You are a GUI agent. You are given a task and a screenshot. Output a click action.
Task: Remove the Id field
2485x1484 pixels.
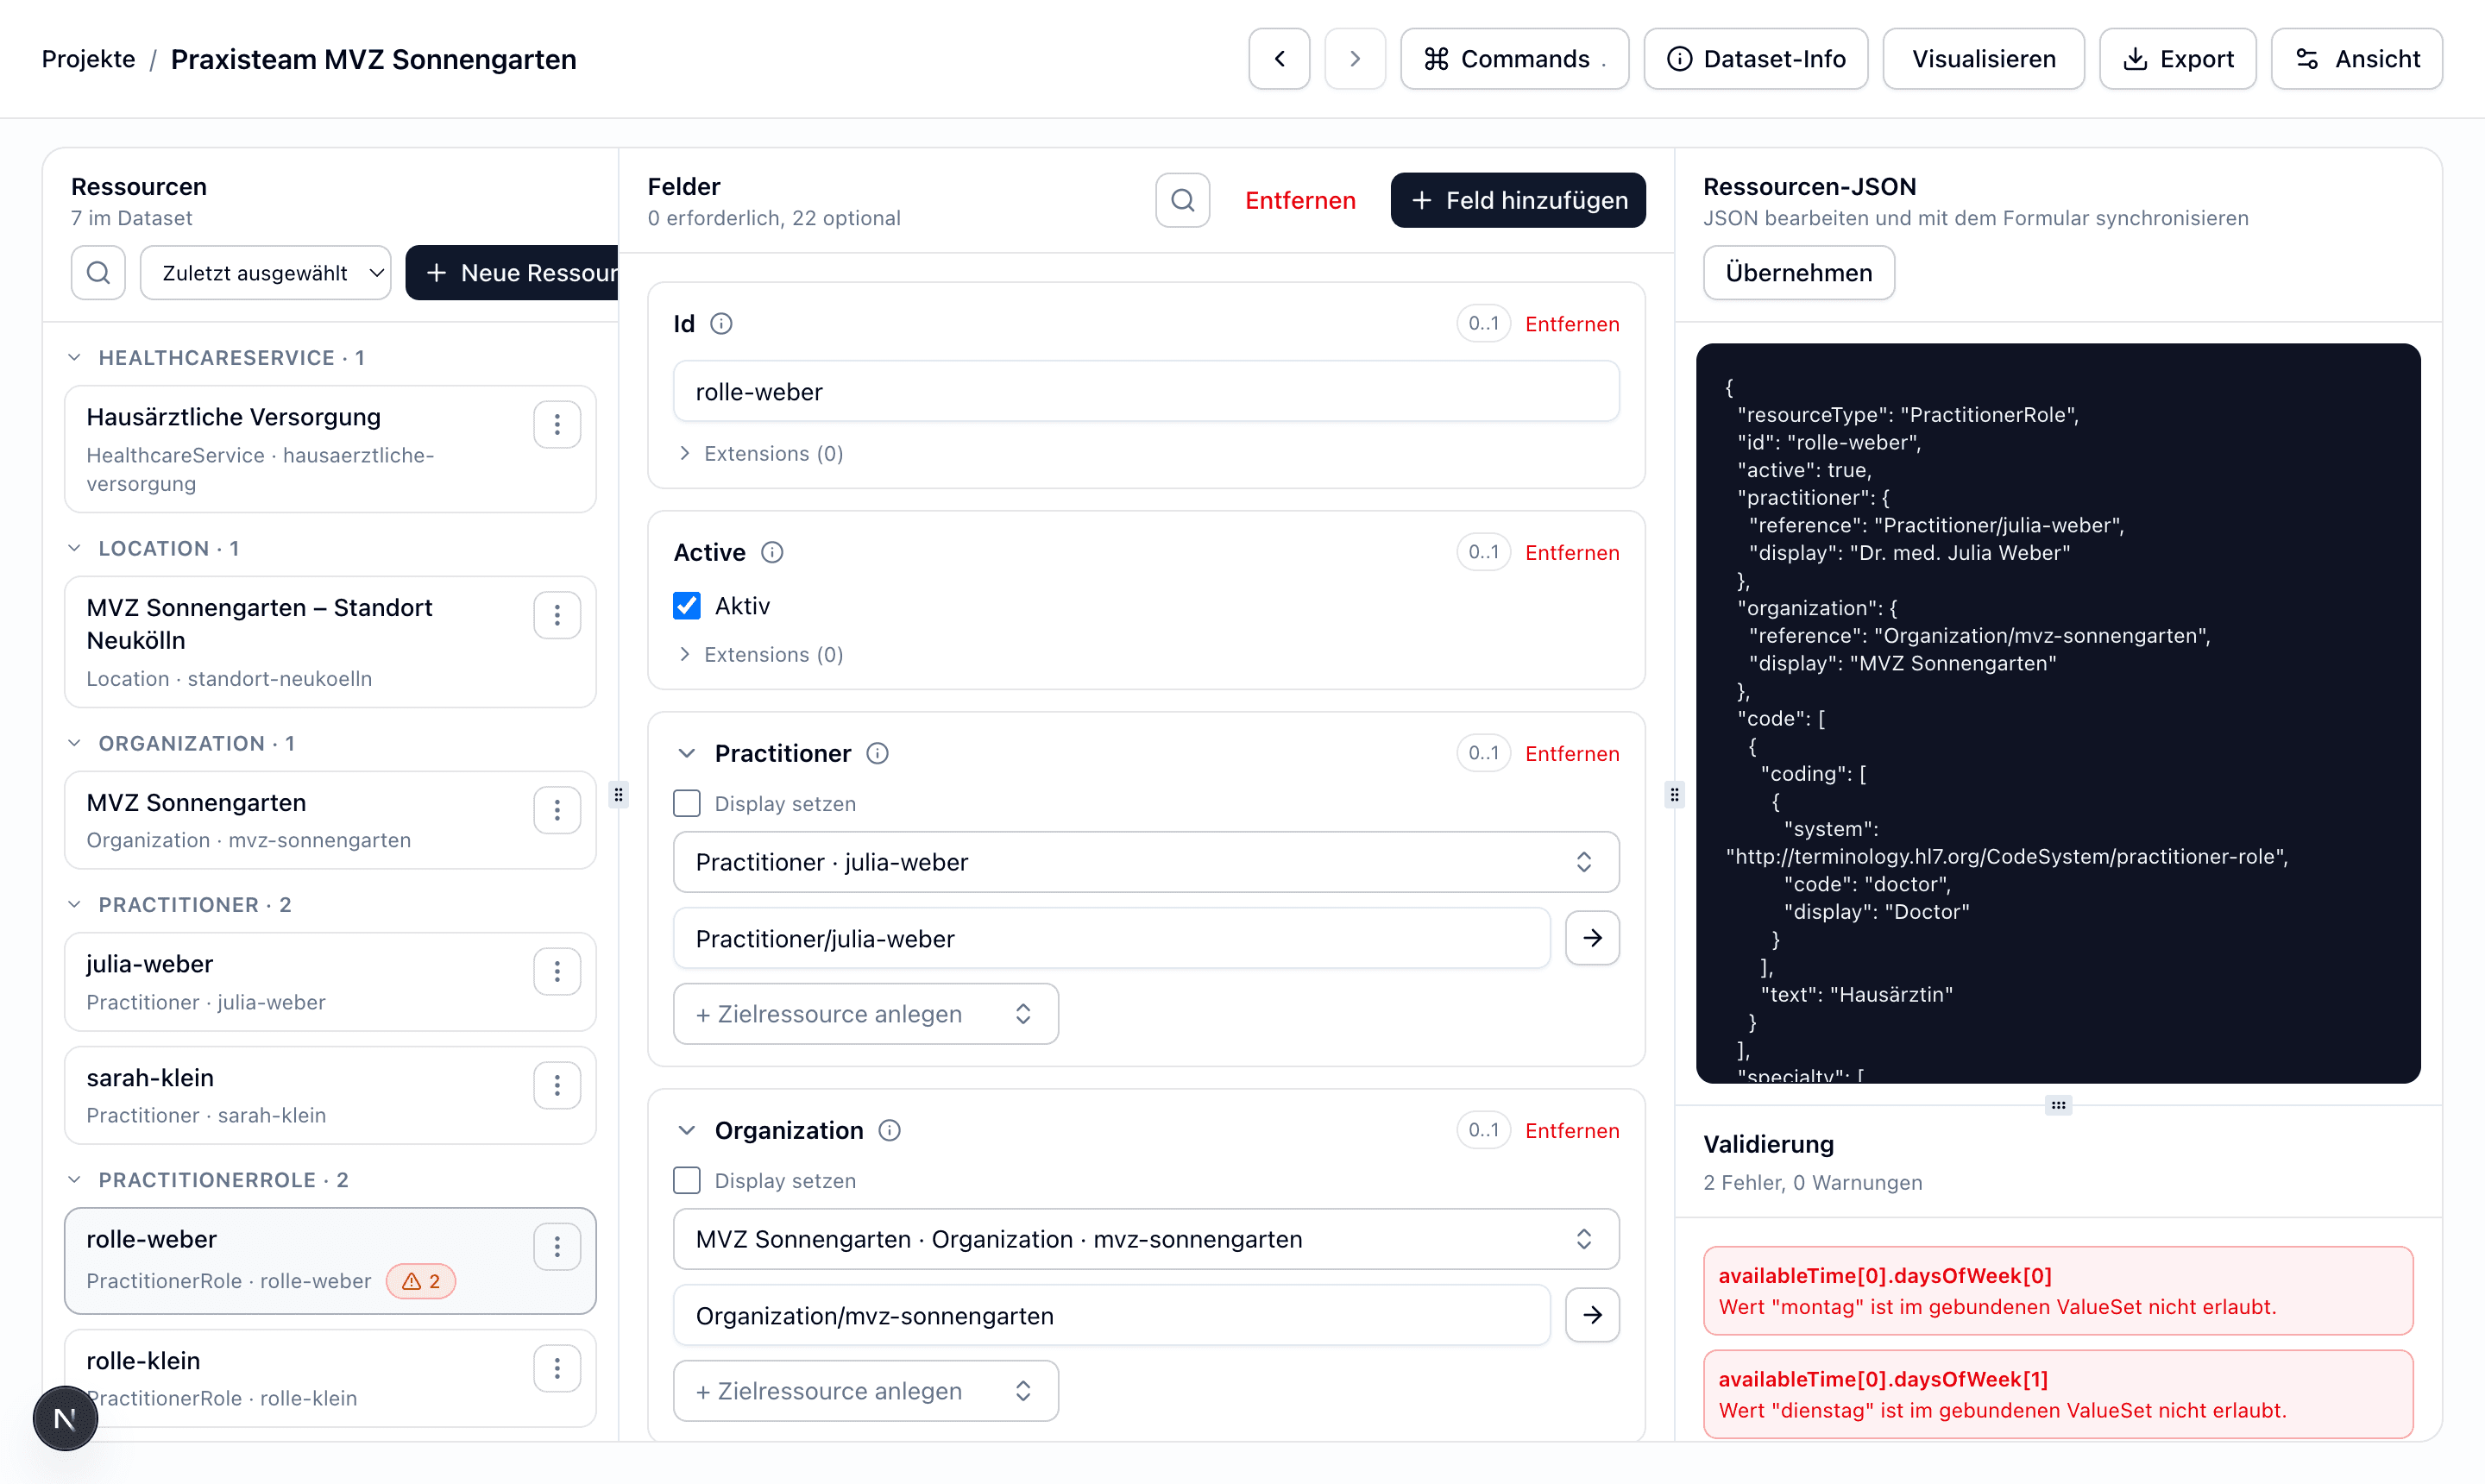(1572, 324)
